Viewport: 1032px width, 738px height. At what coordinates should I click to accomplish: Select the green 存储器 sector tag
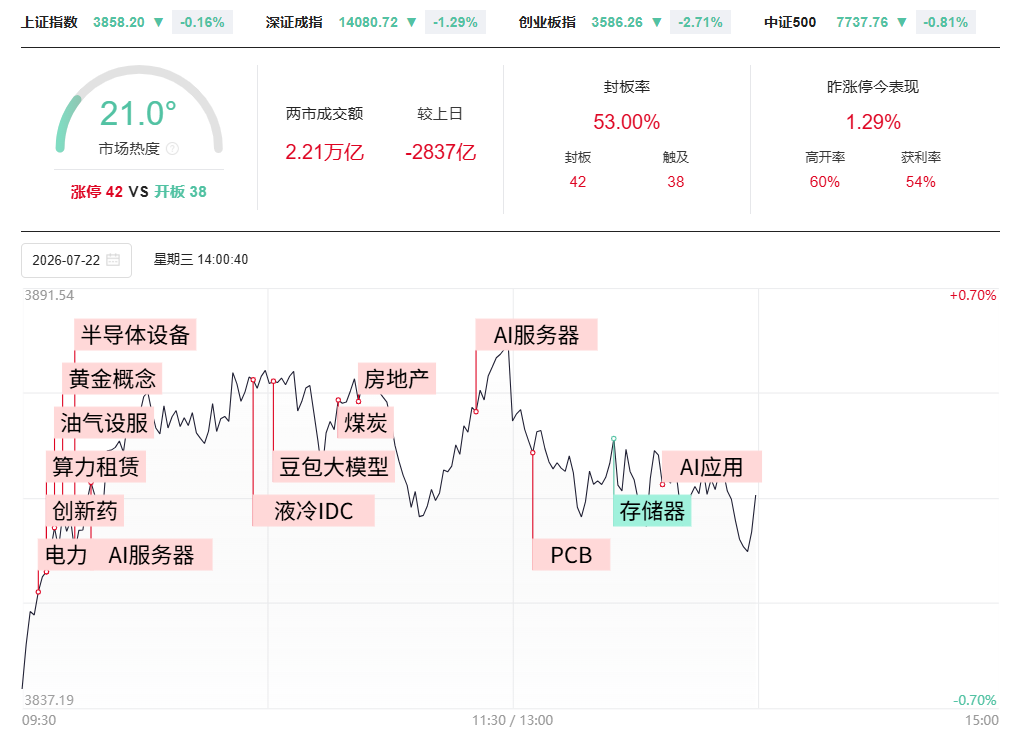(652, 511)
